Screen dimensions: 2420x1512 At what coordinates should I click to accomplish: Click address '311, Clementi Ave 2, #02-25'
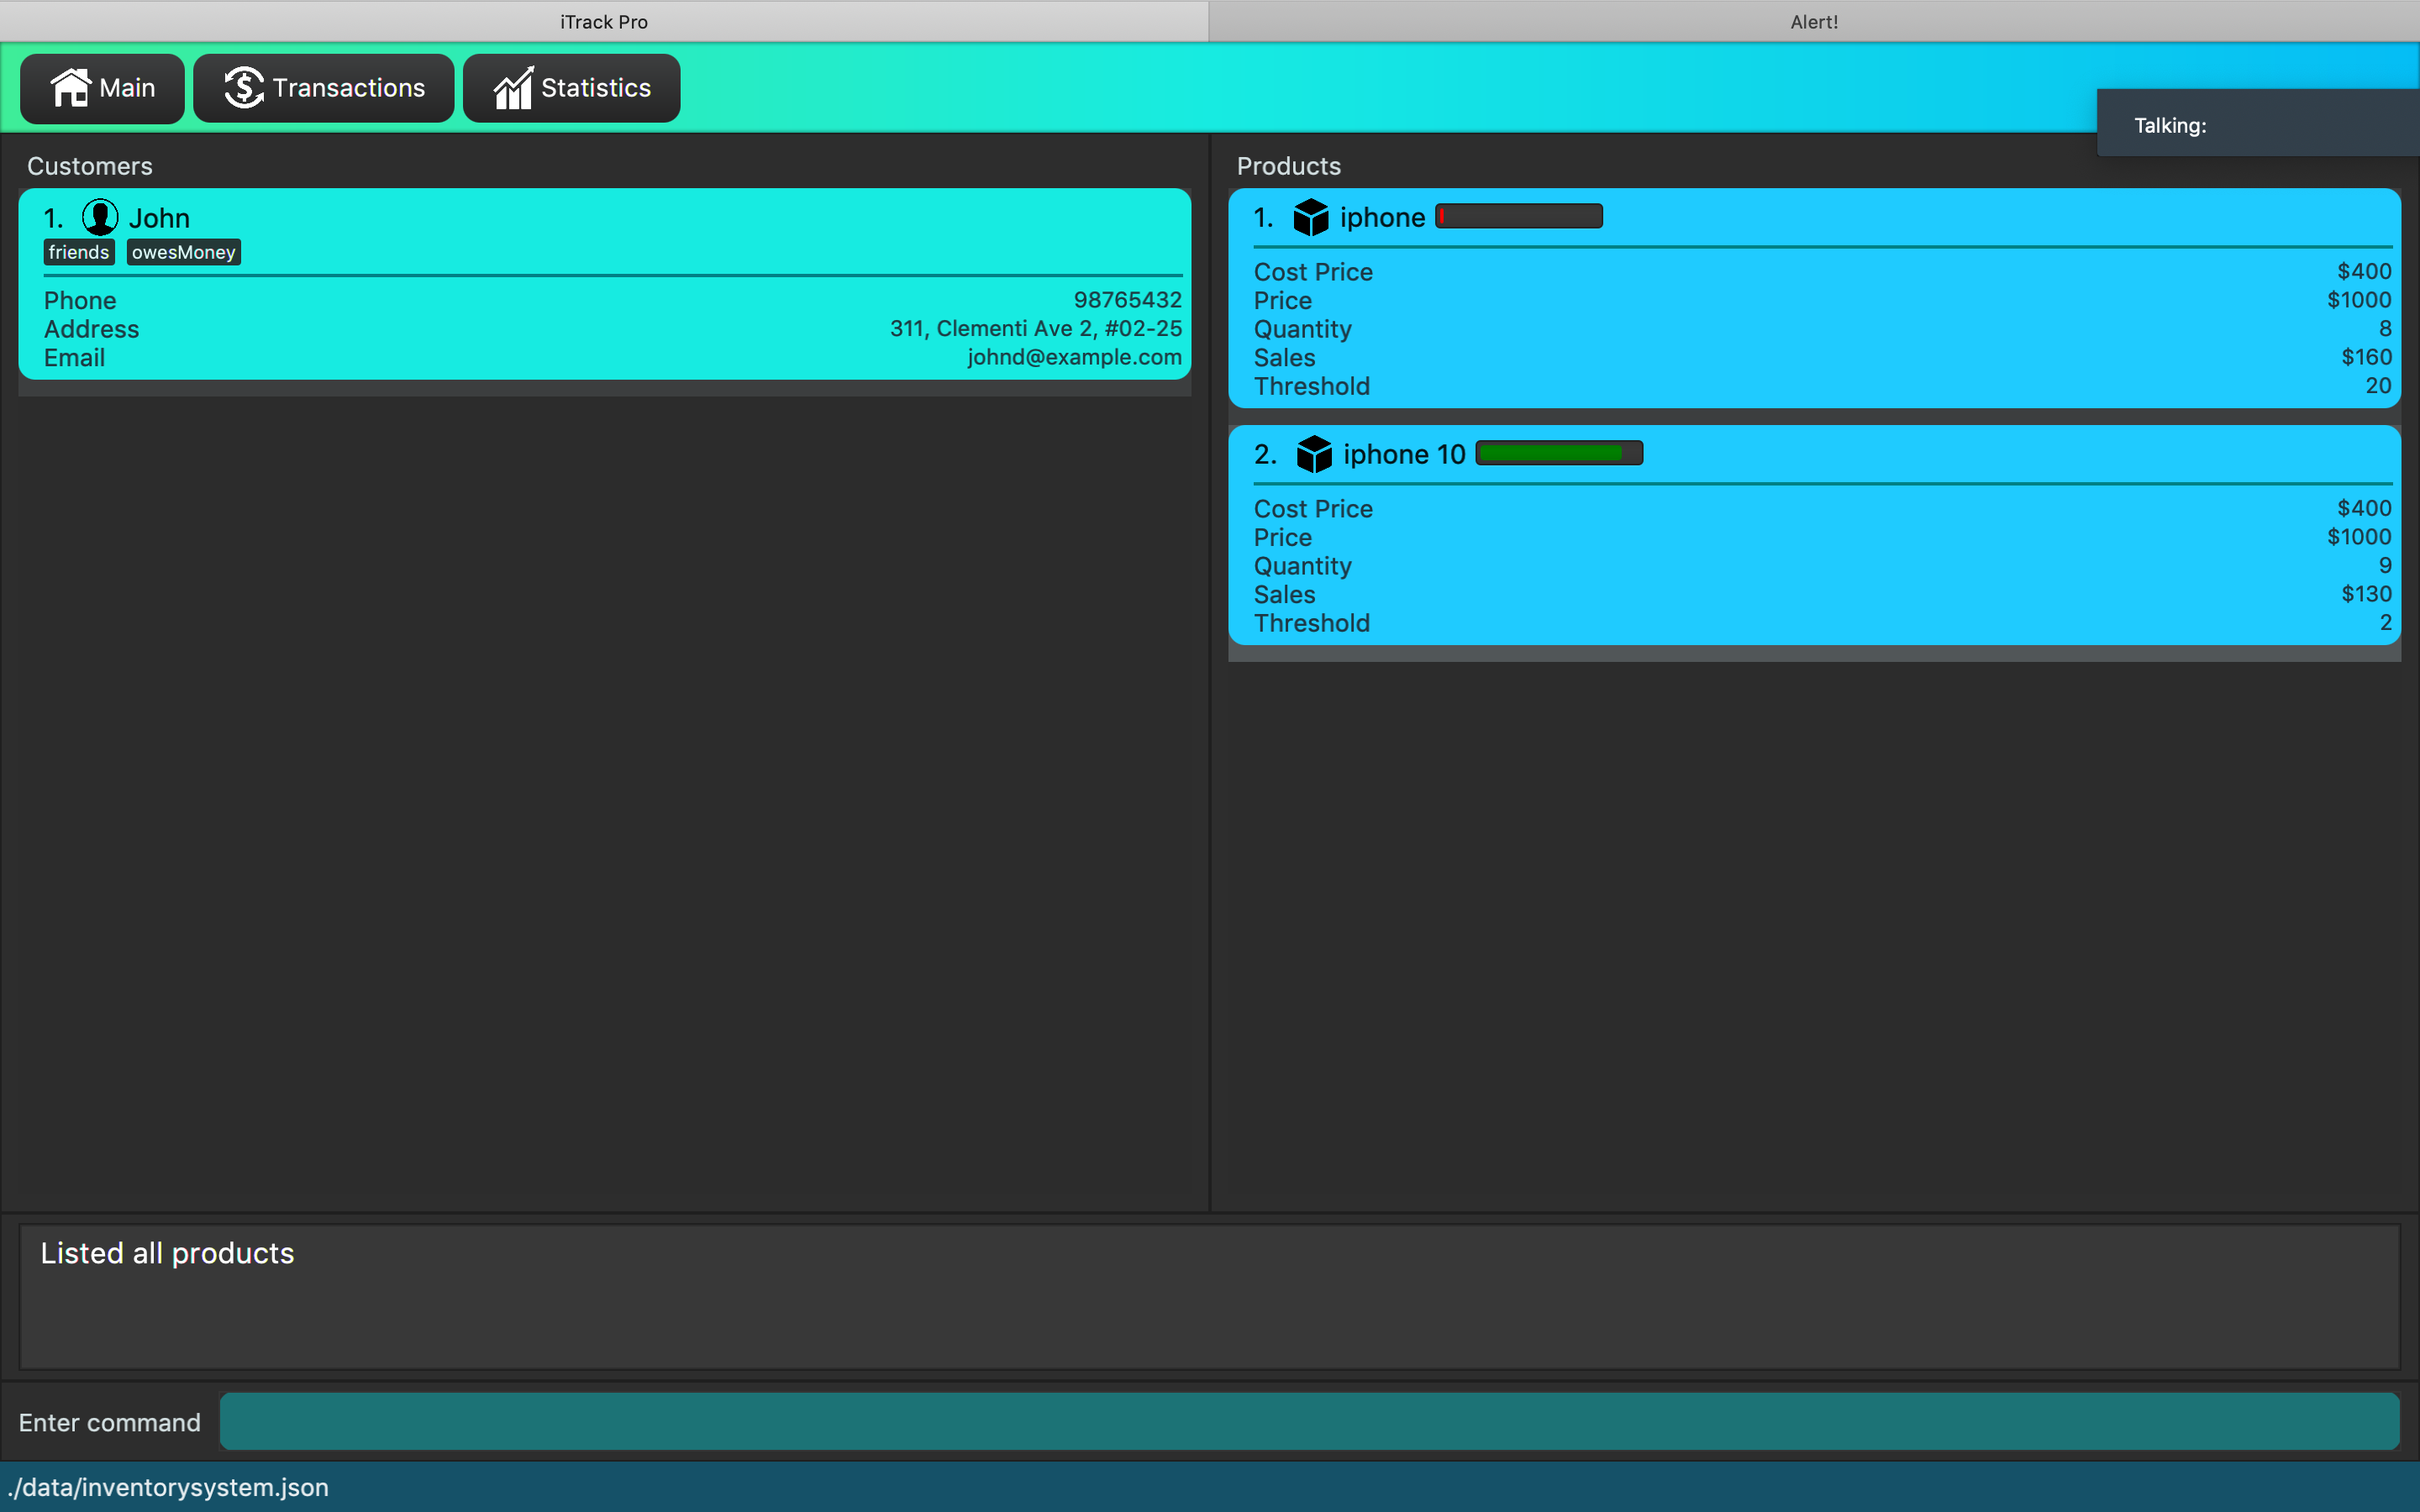pos(1036,329)
